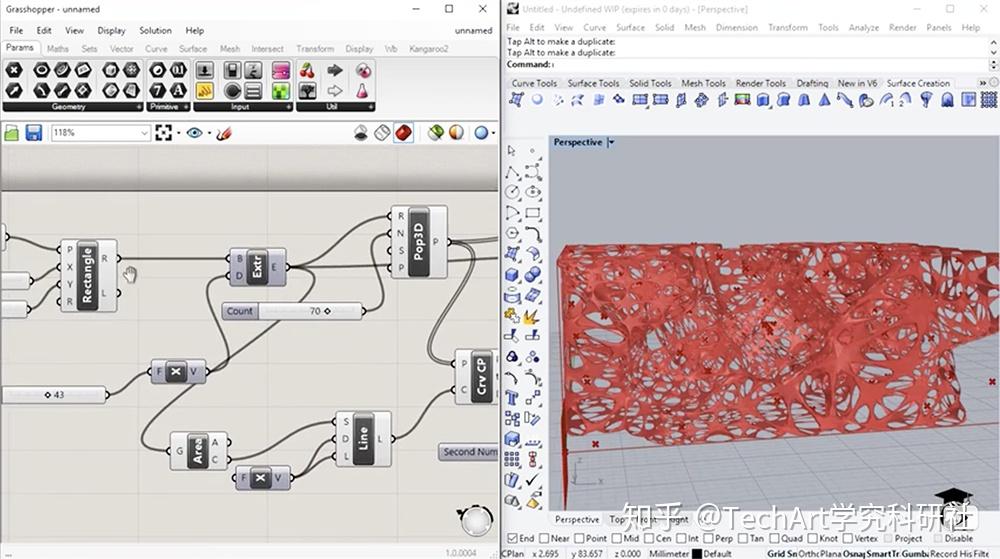Click the Pop3D component on canvas

pyautogui.click(x=418, y=242)
